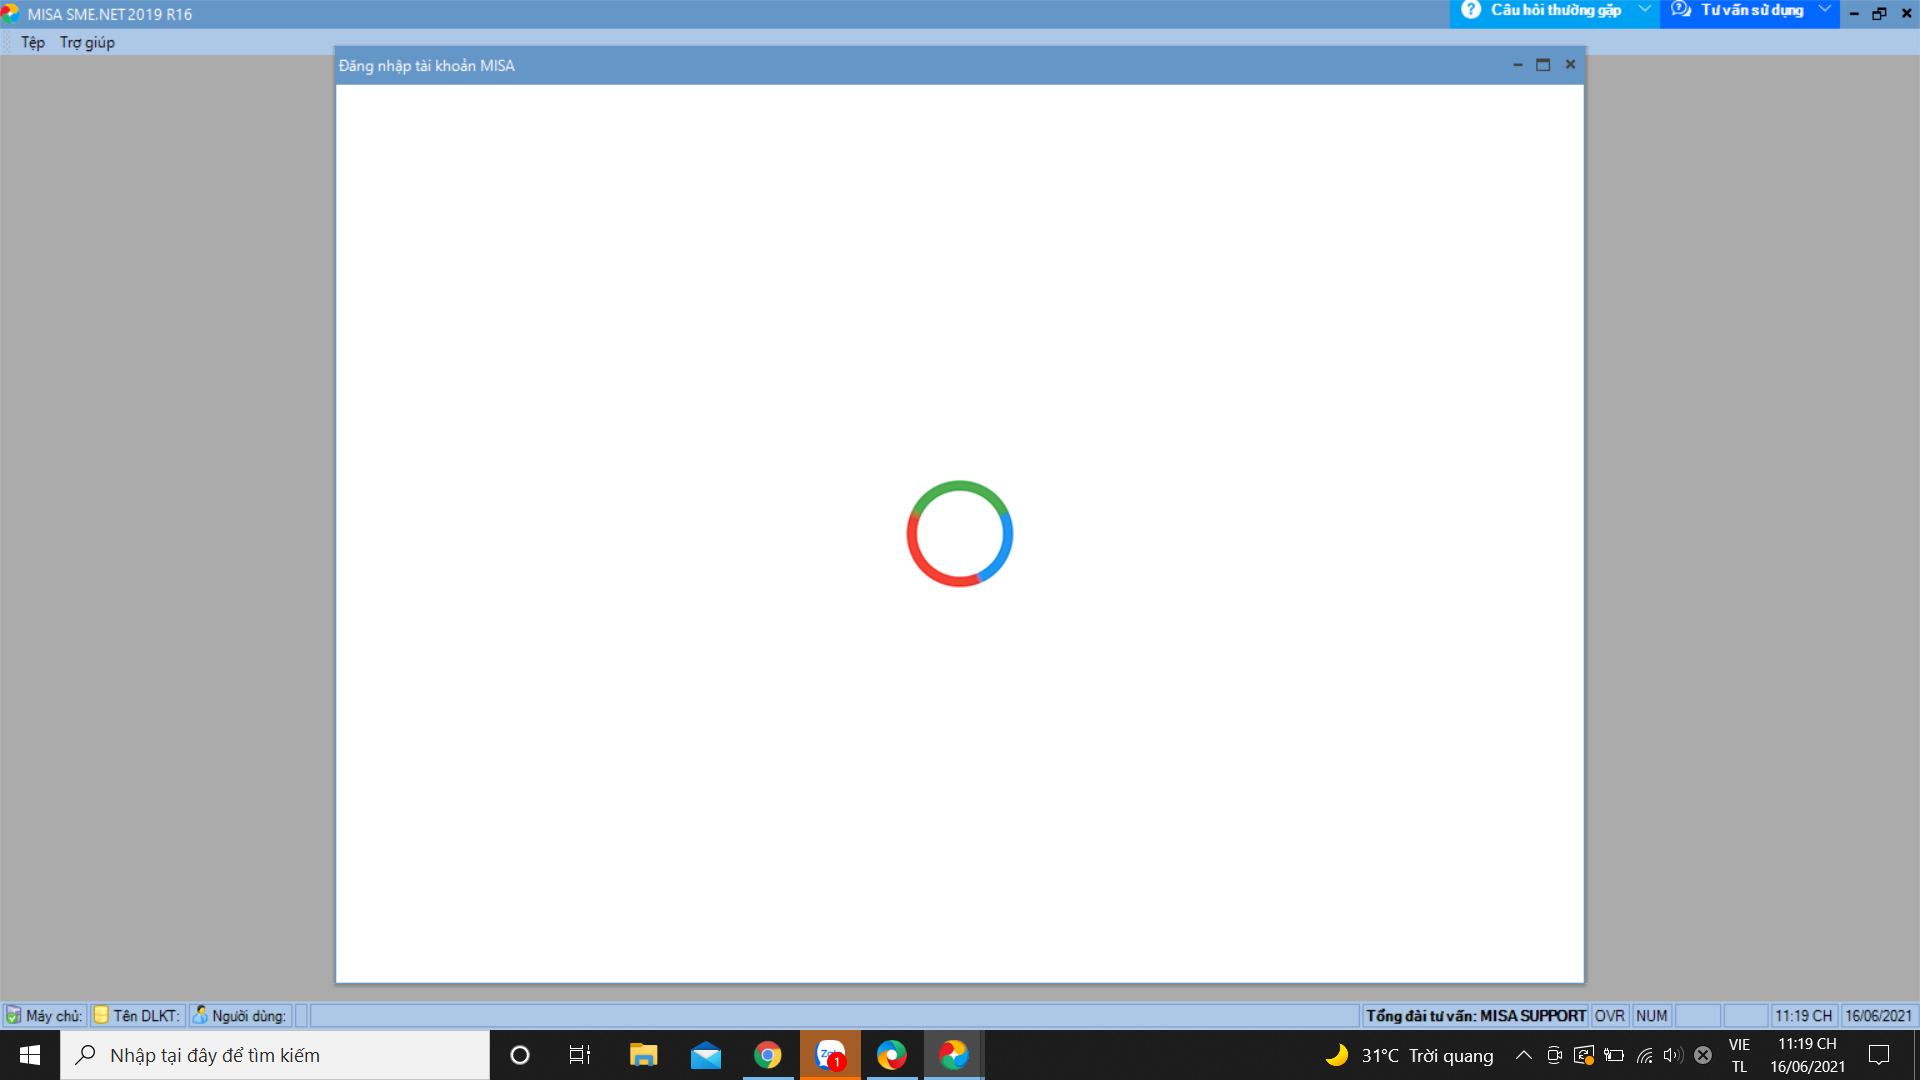Close the MISA SME.NET main window
The width and height of the screenshot is (1920, 1080).
coord(1906,14)
